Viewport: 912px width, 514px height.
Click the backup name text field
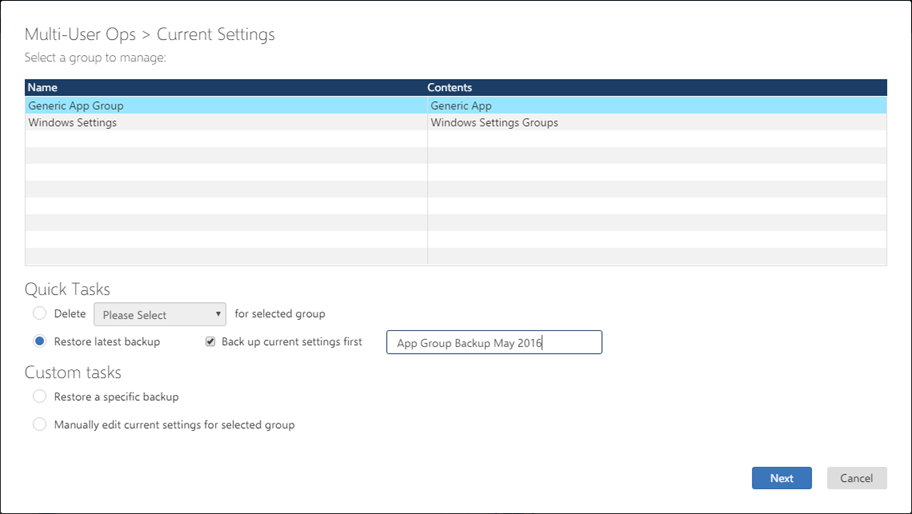click(x=494, y=343)
